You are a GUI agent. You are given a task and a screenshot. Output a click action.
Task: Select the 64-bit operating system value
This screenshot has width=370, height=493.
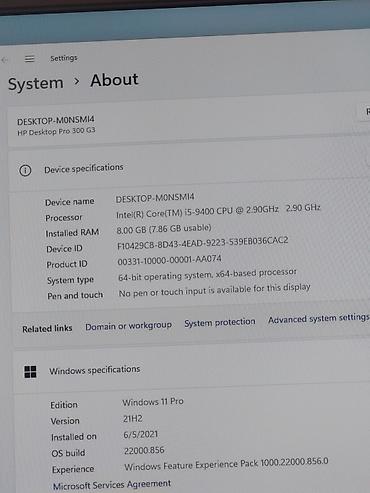click(207, 275)
